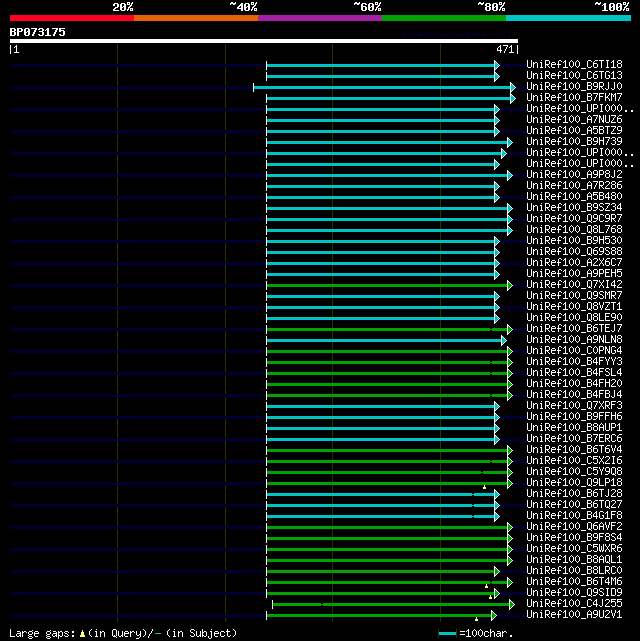
Task: Click the orange ~40% legend color segment
Action: [x=196, y=18]
